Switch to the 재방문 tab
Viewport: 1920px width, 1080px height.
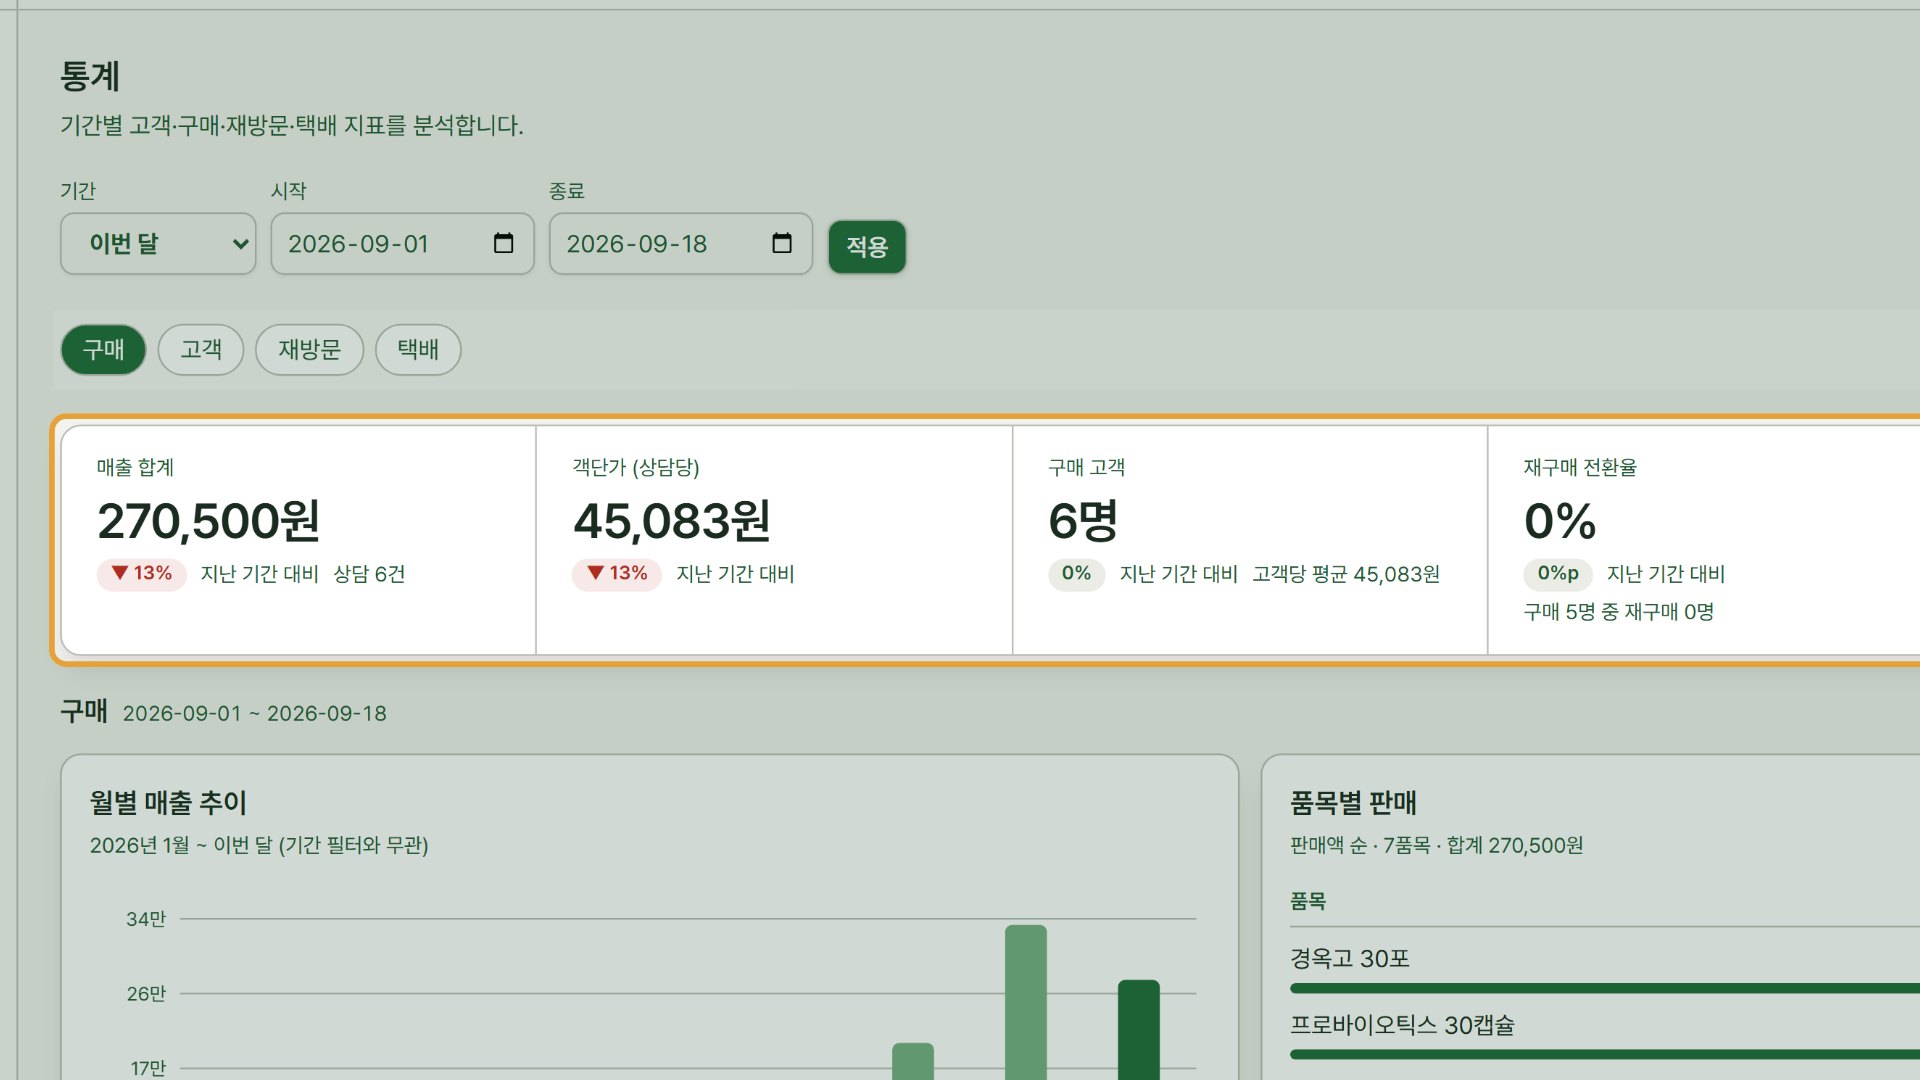coord(309,350)
